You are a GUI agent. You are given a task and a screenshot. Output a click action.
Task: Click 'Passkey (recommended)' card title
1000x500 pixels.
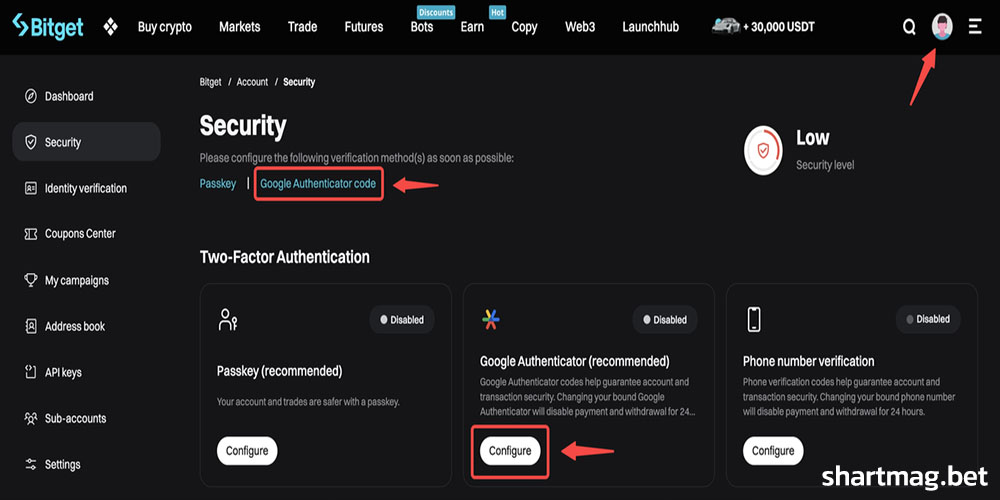(279, 371)
